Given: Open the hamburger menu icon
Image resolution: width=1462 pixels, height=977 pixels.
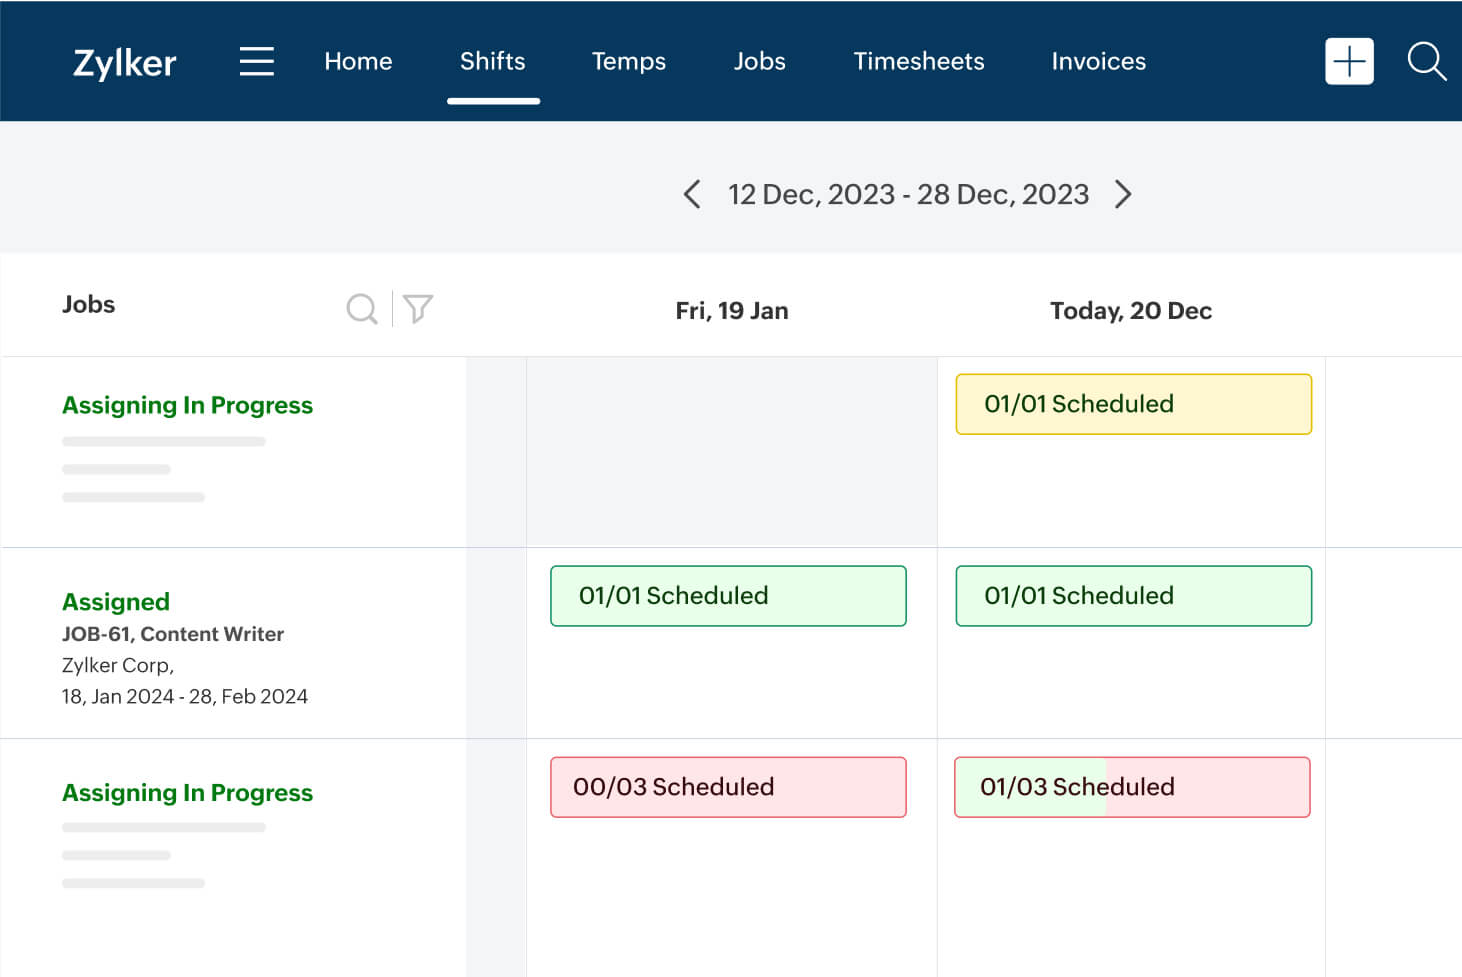Looking at the screenshot, I should pos(257,61).
